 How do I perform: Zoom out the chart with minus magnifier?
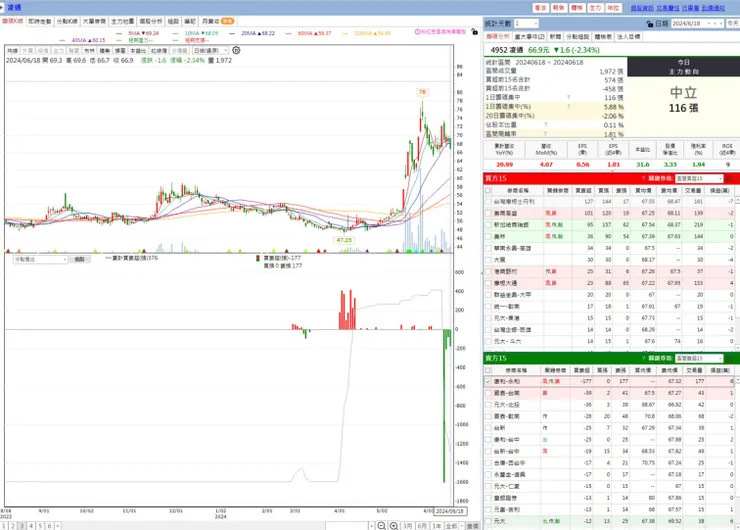point(381,526)
